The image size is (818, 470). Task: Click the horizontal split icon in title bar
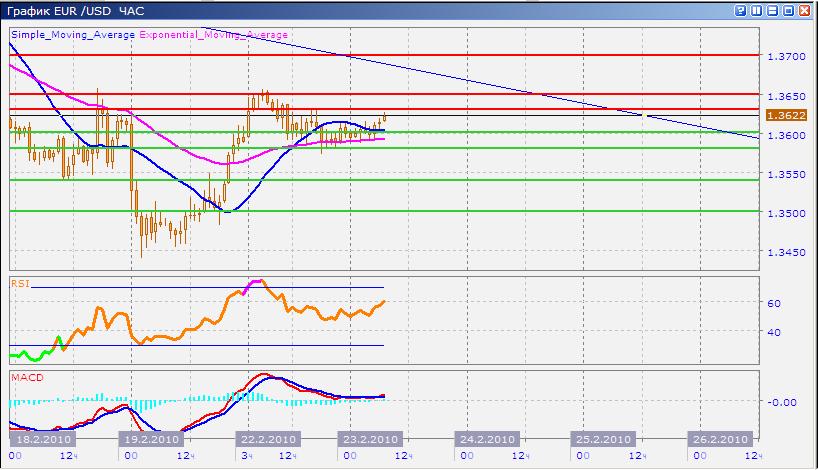tap(772, 10)
